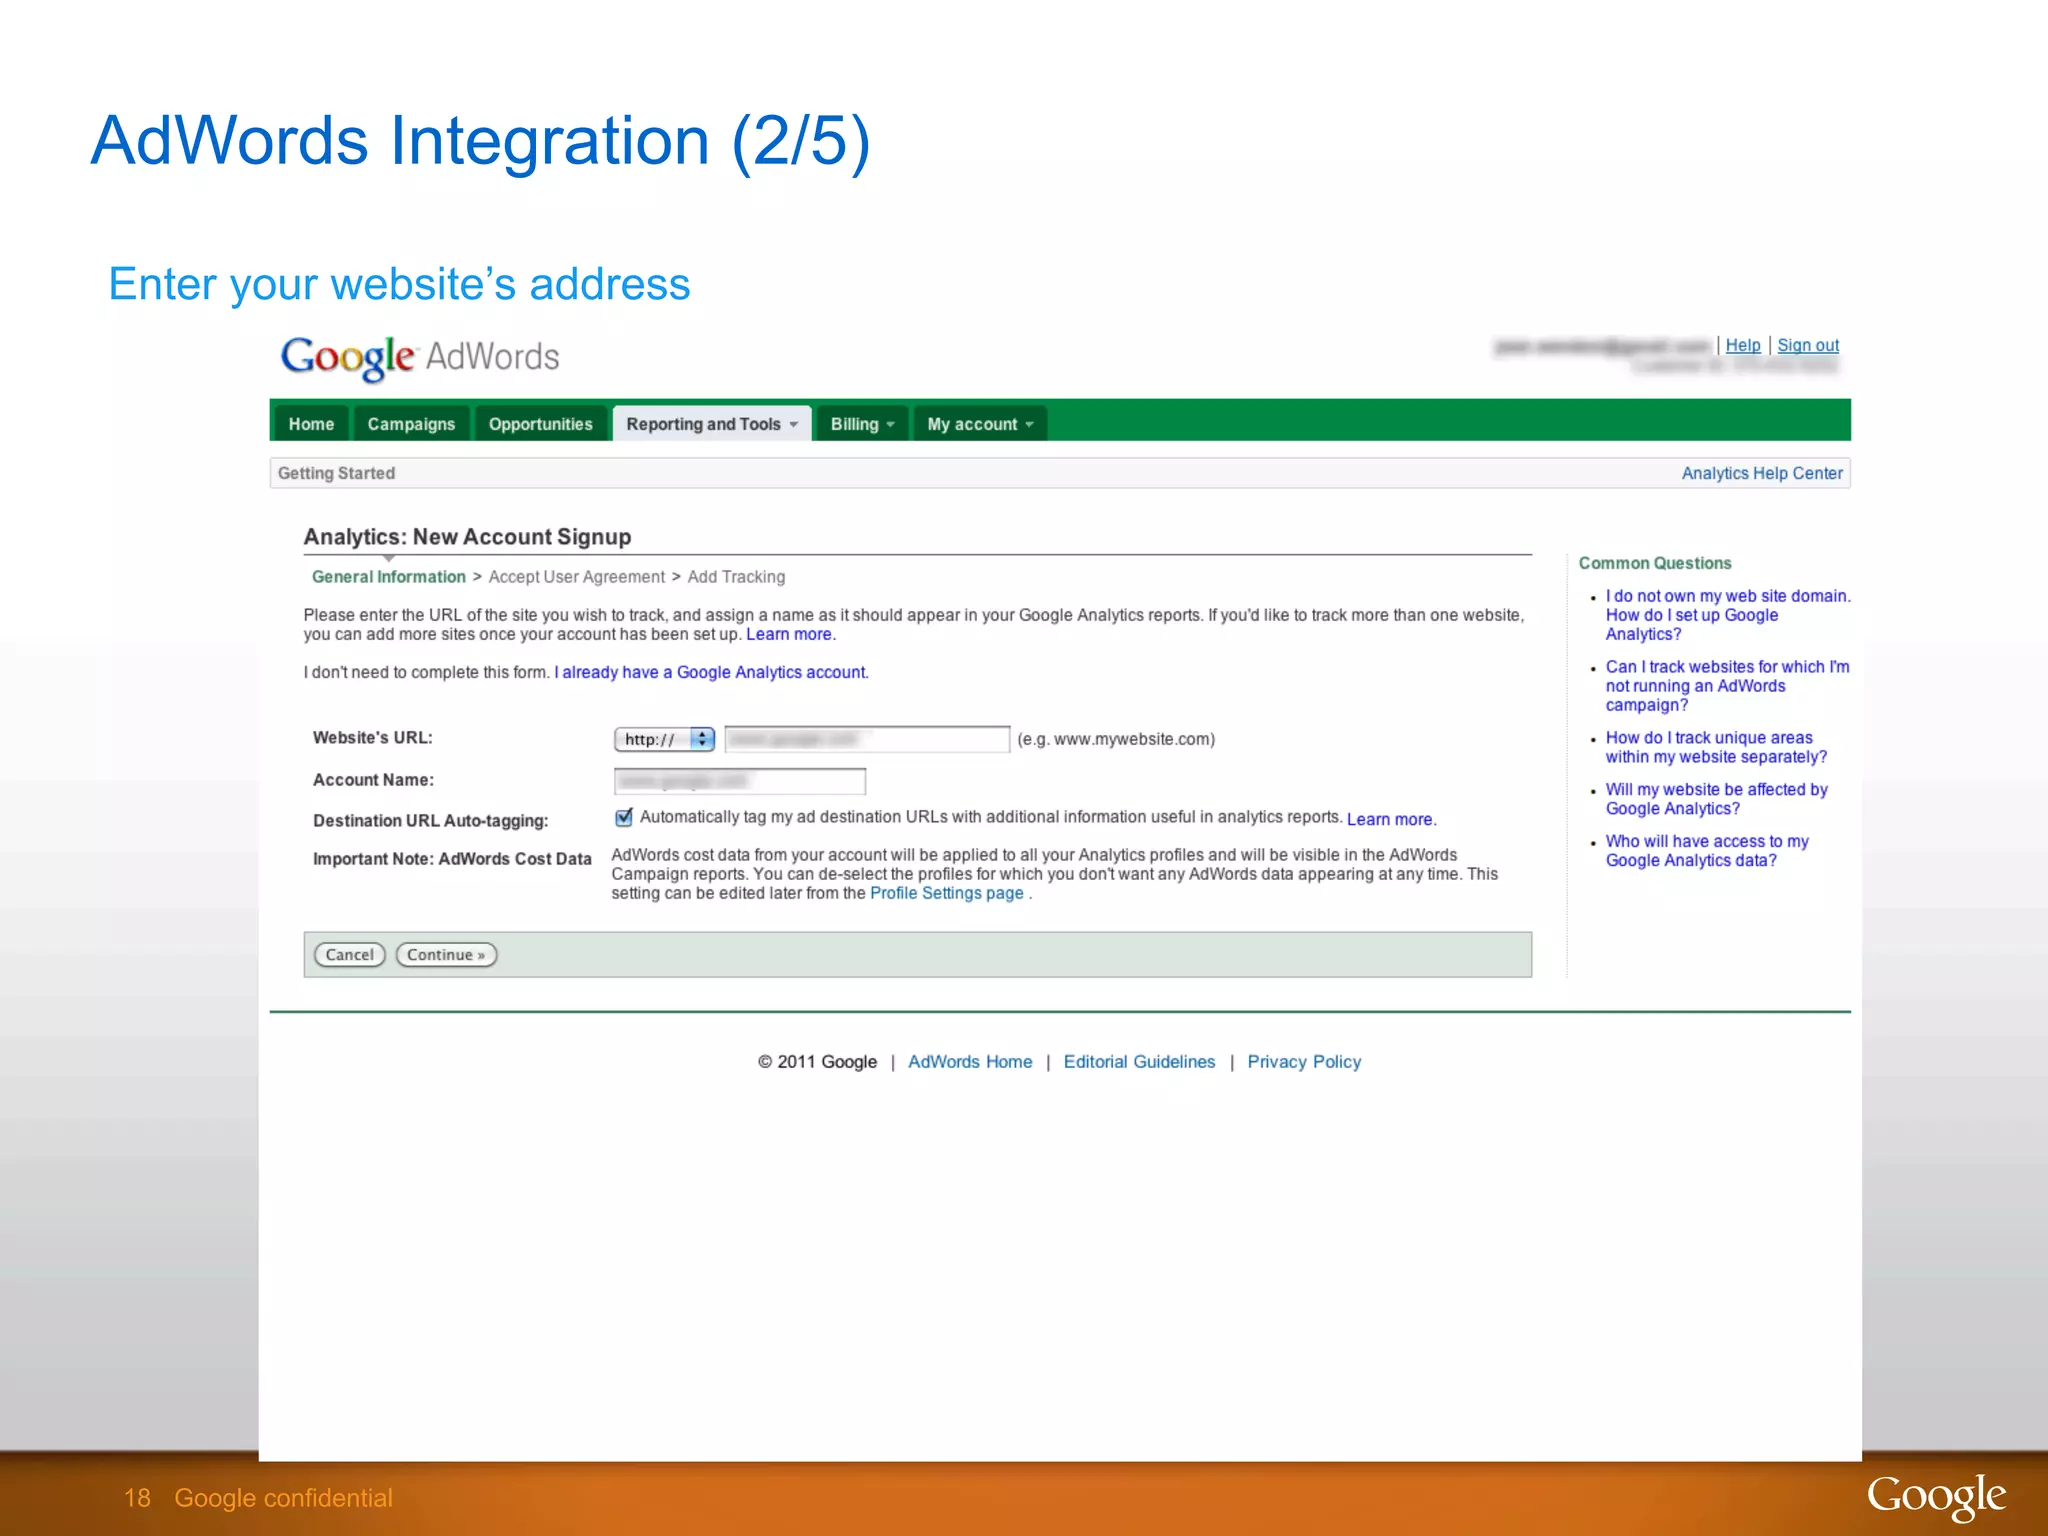Click the Google AdWords logo

(420, 357)
